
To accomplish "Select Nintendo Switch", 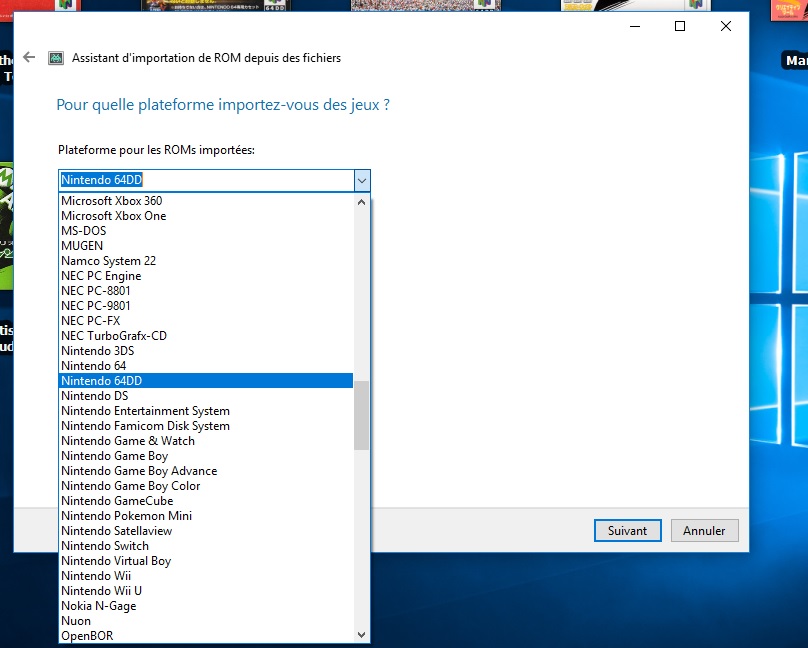I will 206,545.
